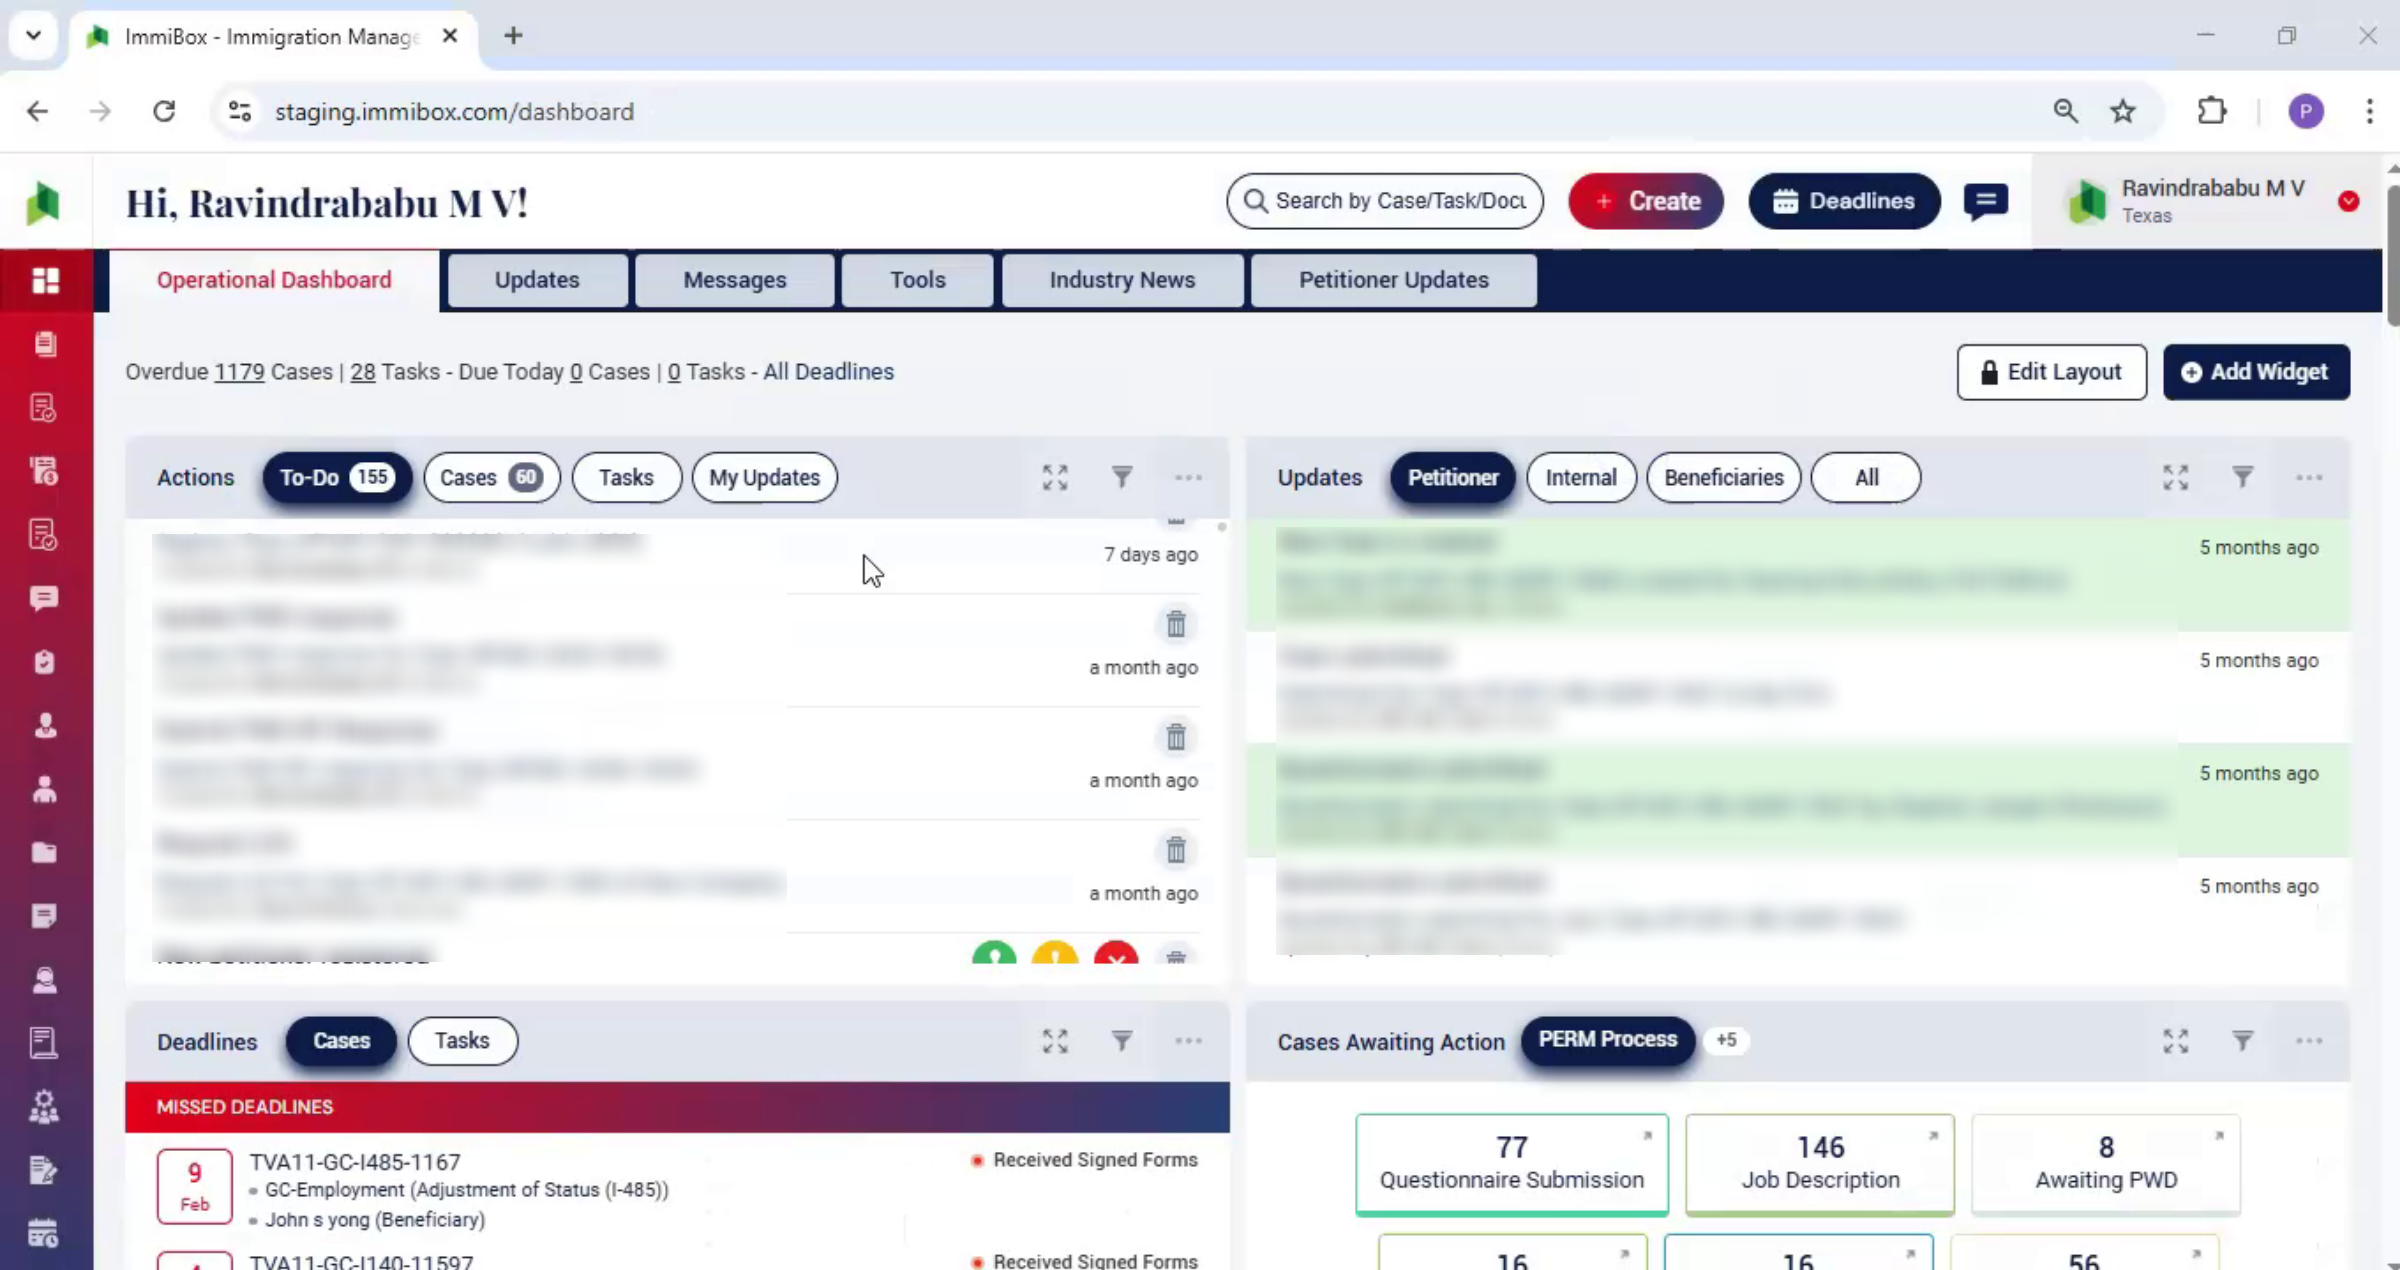This screenshot has width=2400, height=1270.
Task: Select the PERM Process pill
Action: pos(1607,1039)
